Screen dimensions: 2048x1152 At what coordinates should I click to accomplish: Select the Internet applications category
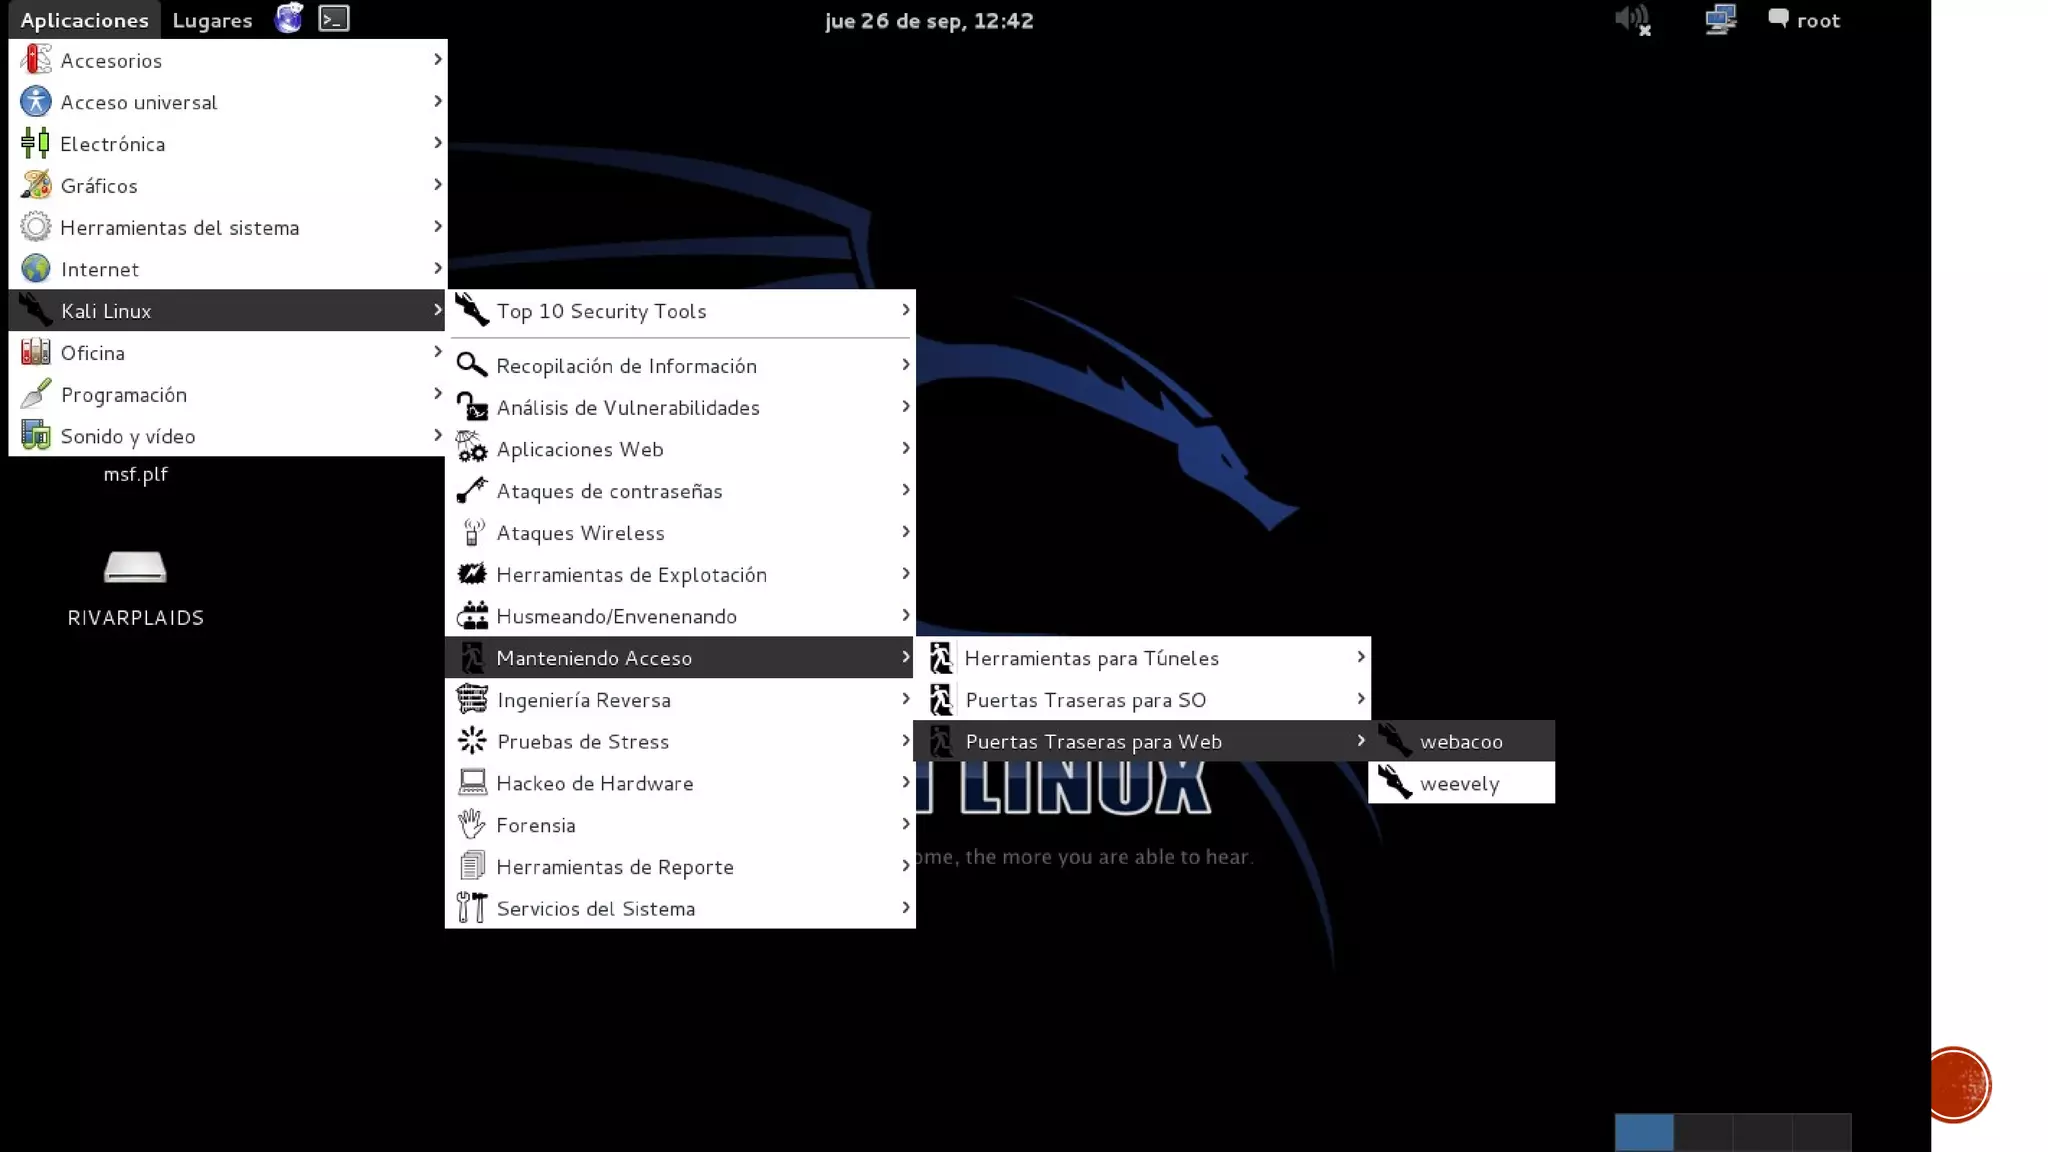[x=100, y=269]
